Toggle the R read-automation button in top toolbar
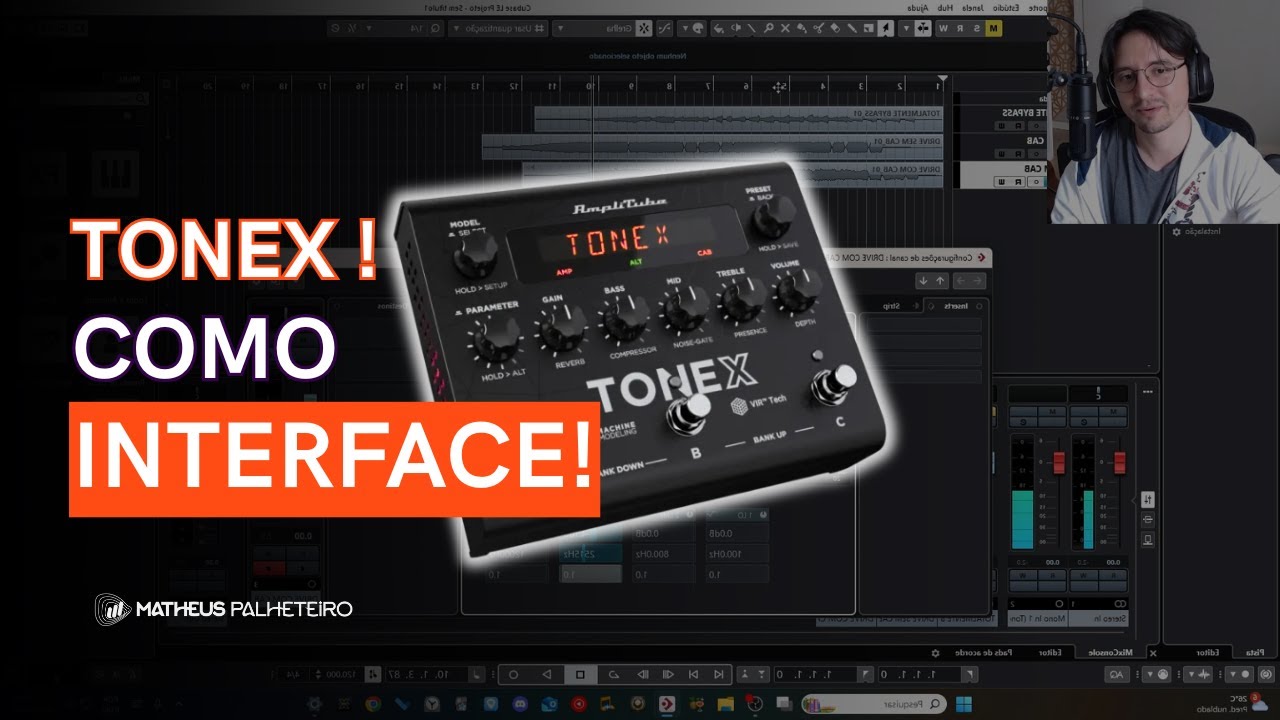Viewport: 1280px width, 720px height. tap(960, 28)
